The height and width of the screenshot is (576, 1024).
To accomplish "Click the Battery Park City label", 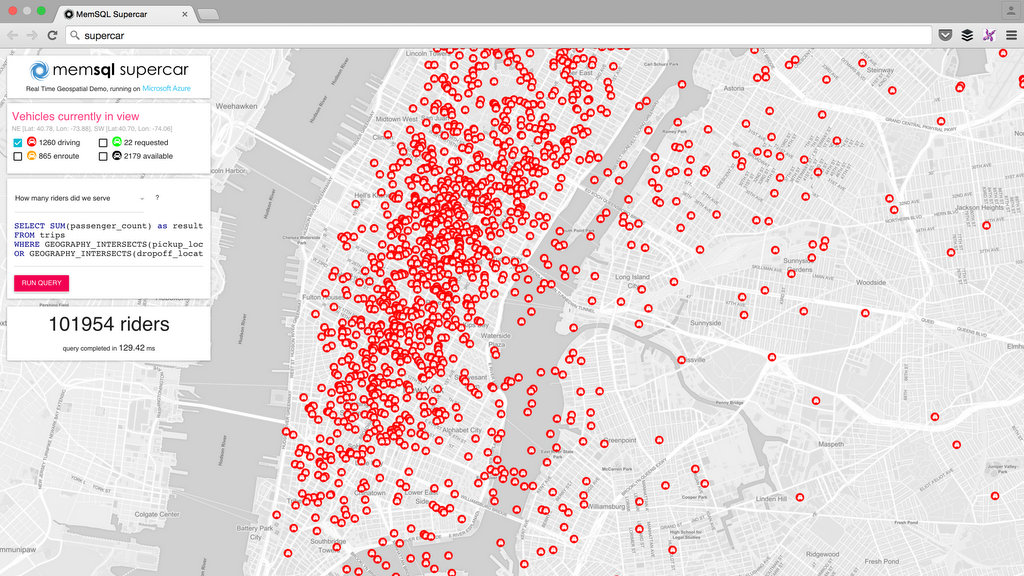I will tap(255, 532).
